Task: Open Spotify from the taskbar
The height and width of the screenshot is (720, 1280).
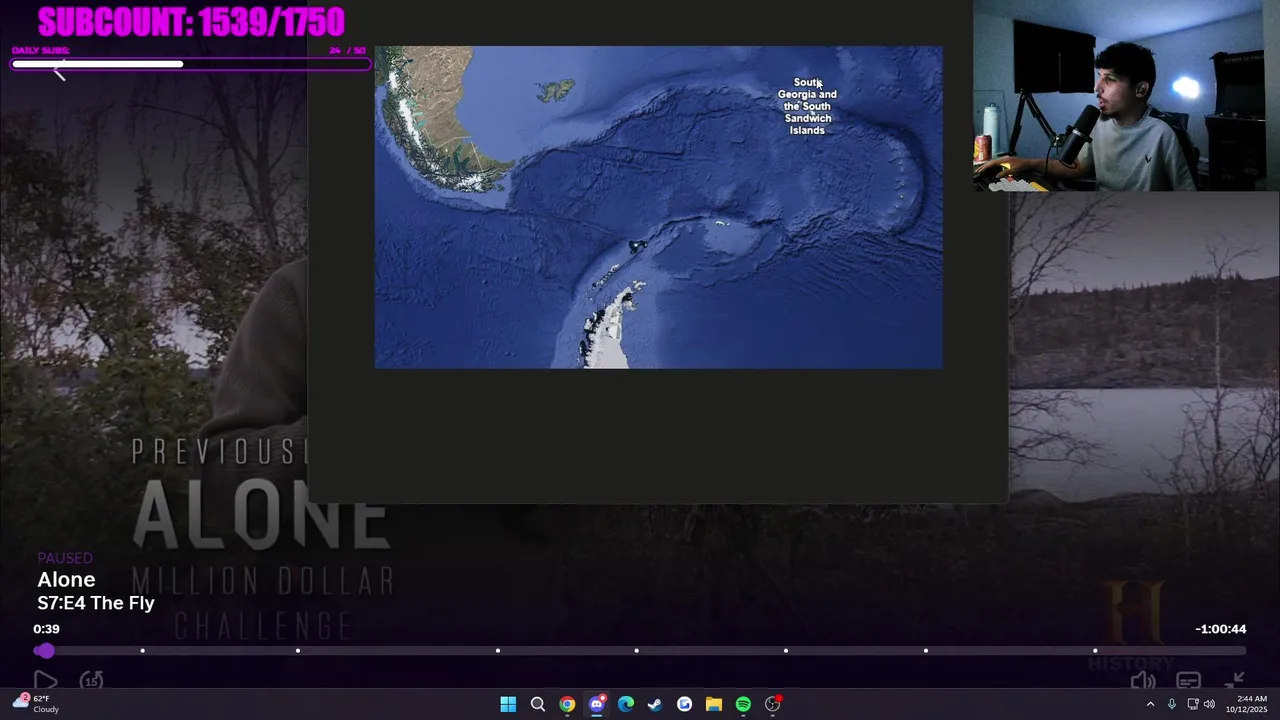Action: pyautogui.click(x=743, y=704)
